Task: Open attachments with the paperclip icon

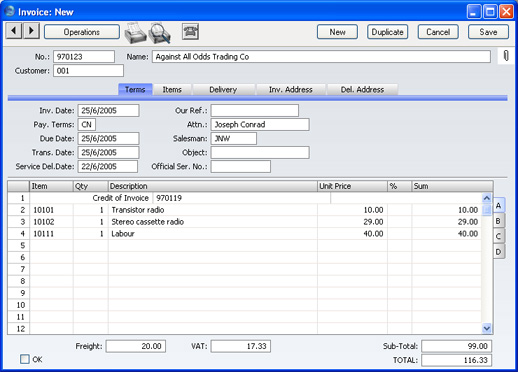Action: pyautogui.click(x=506, y=56)
